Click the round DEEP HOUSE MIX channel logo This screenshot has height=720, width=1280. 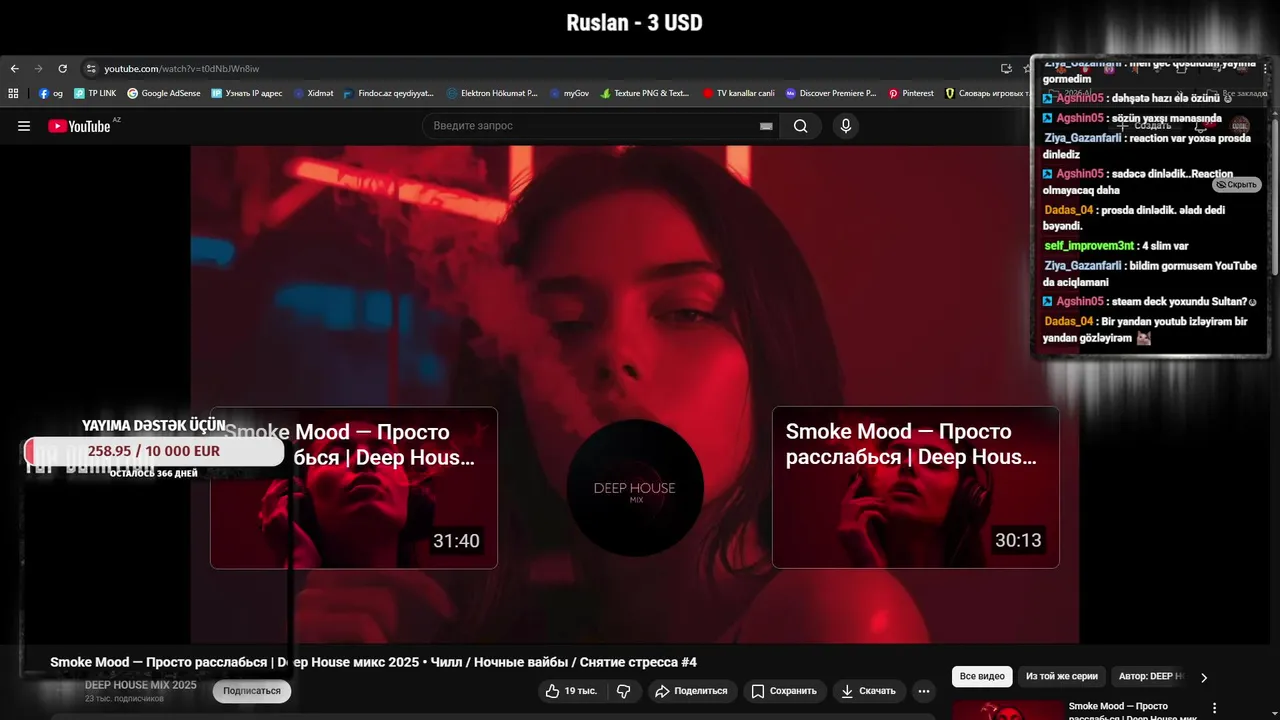coord(635,488)
